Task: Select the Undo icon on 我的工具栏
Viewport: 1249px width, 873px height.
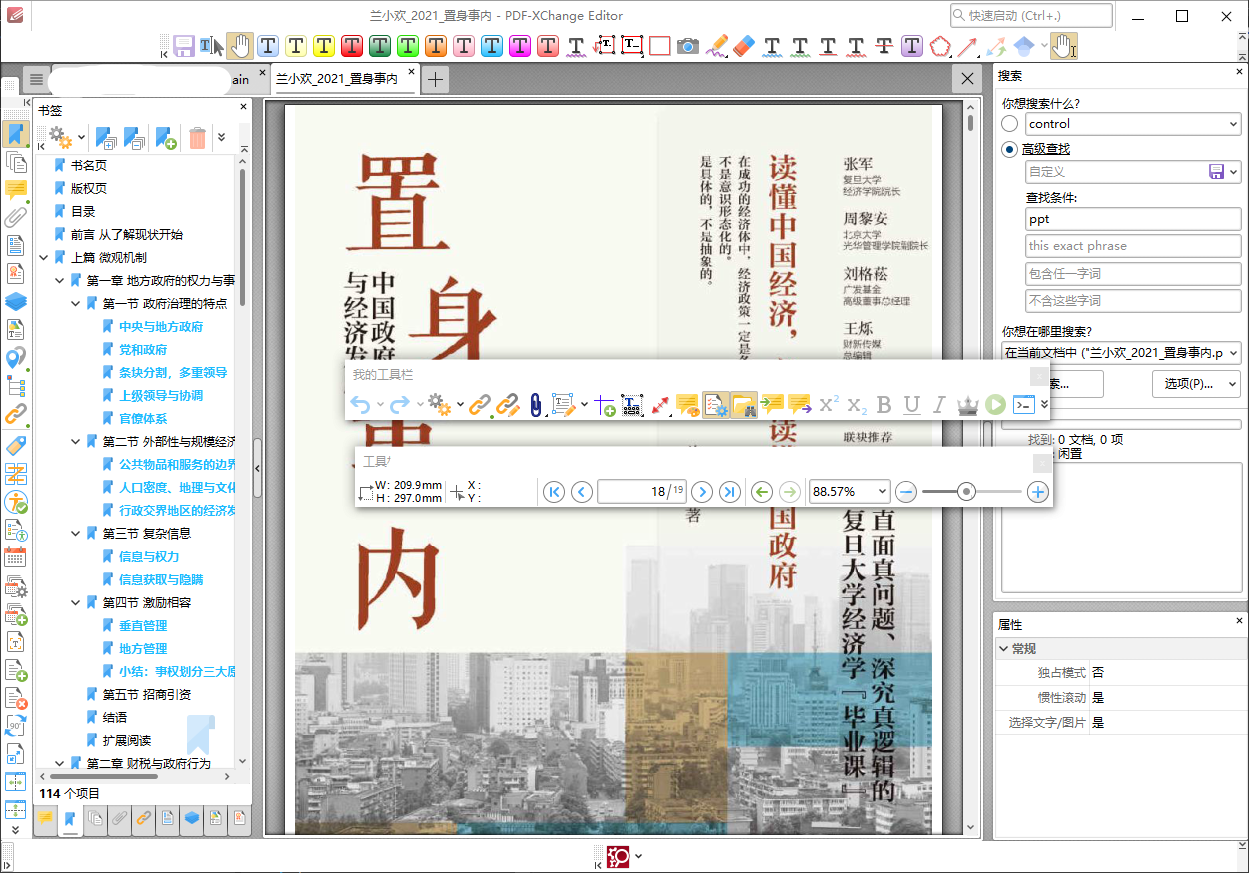Action: pos(362,404)
